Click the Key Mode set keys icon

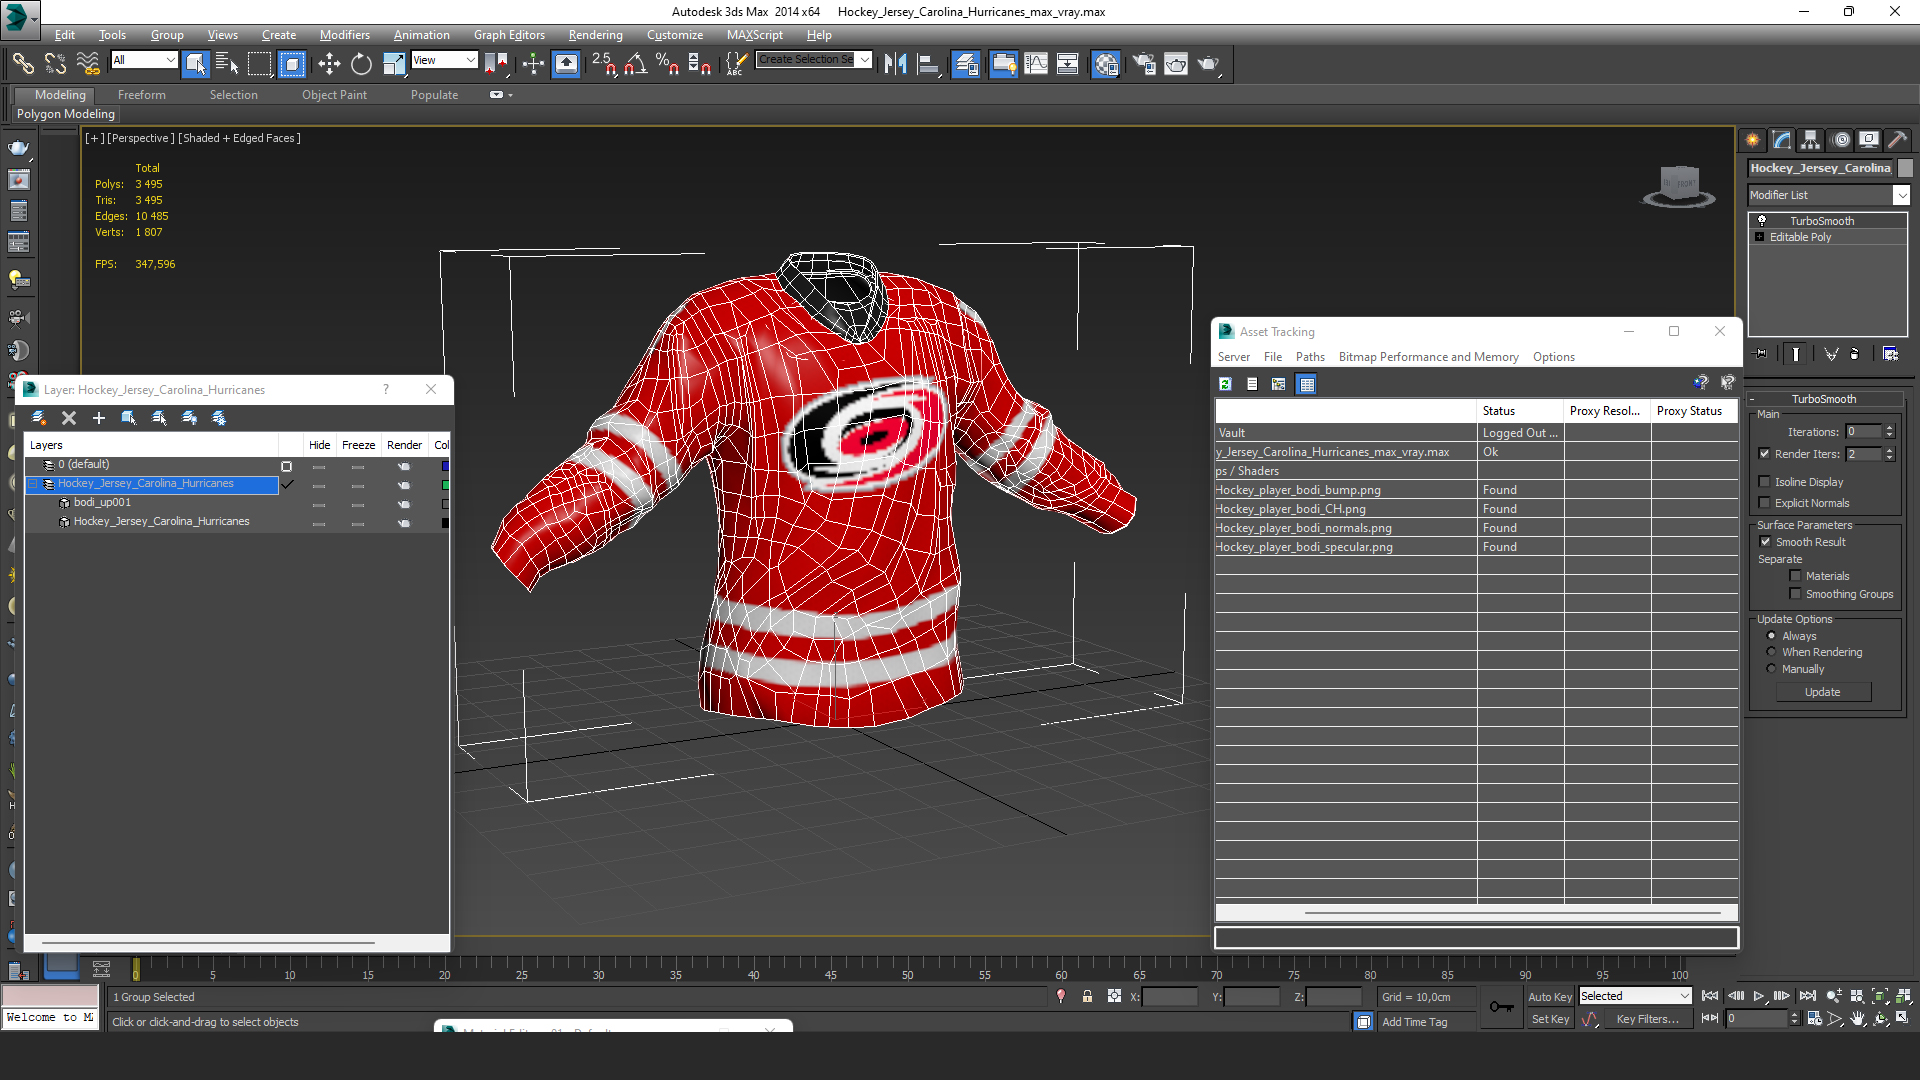tap(1501, 1007)
